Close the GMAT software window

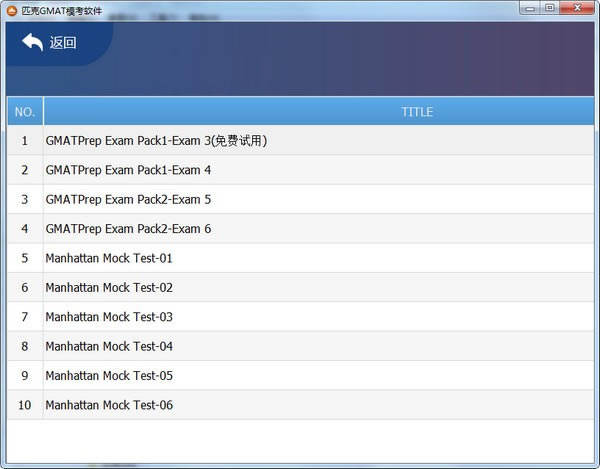click(x=577, y=8)
